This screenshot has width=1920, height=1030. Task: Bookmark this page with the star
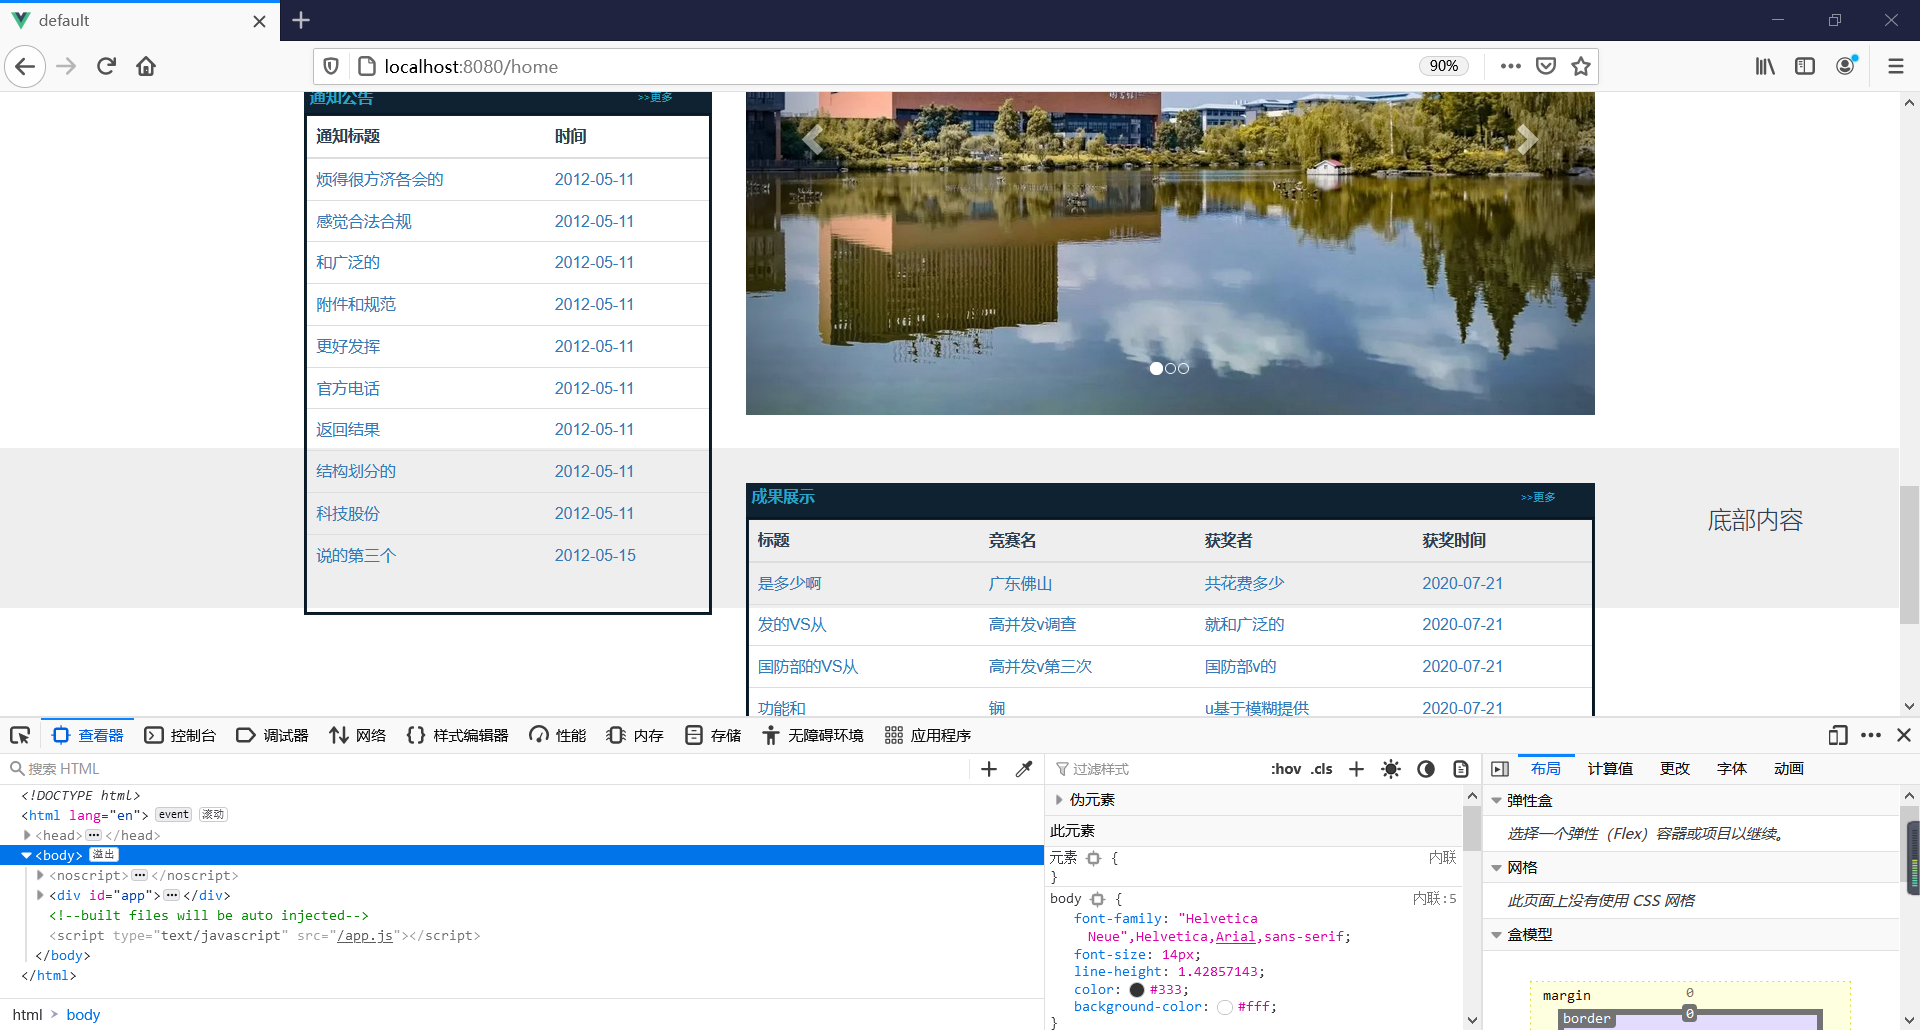[1581, 67]
